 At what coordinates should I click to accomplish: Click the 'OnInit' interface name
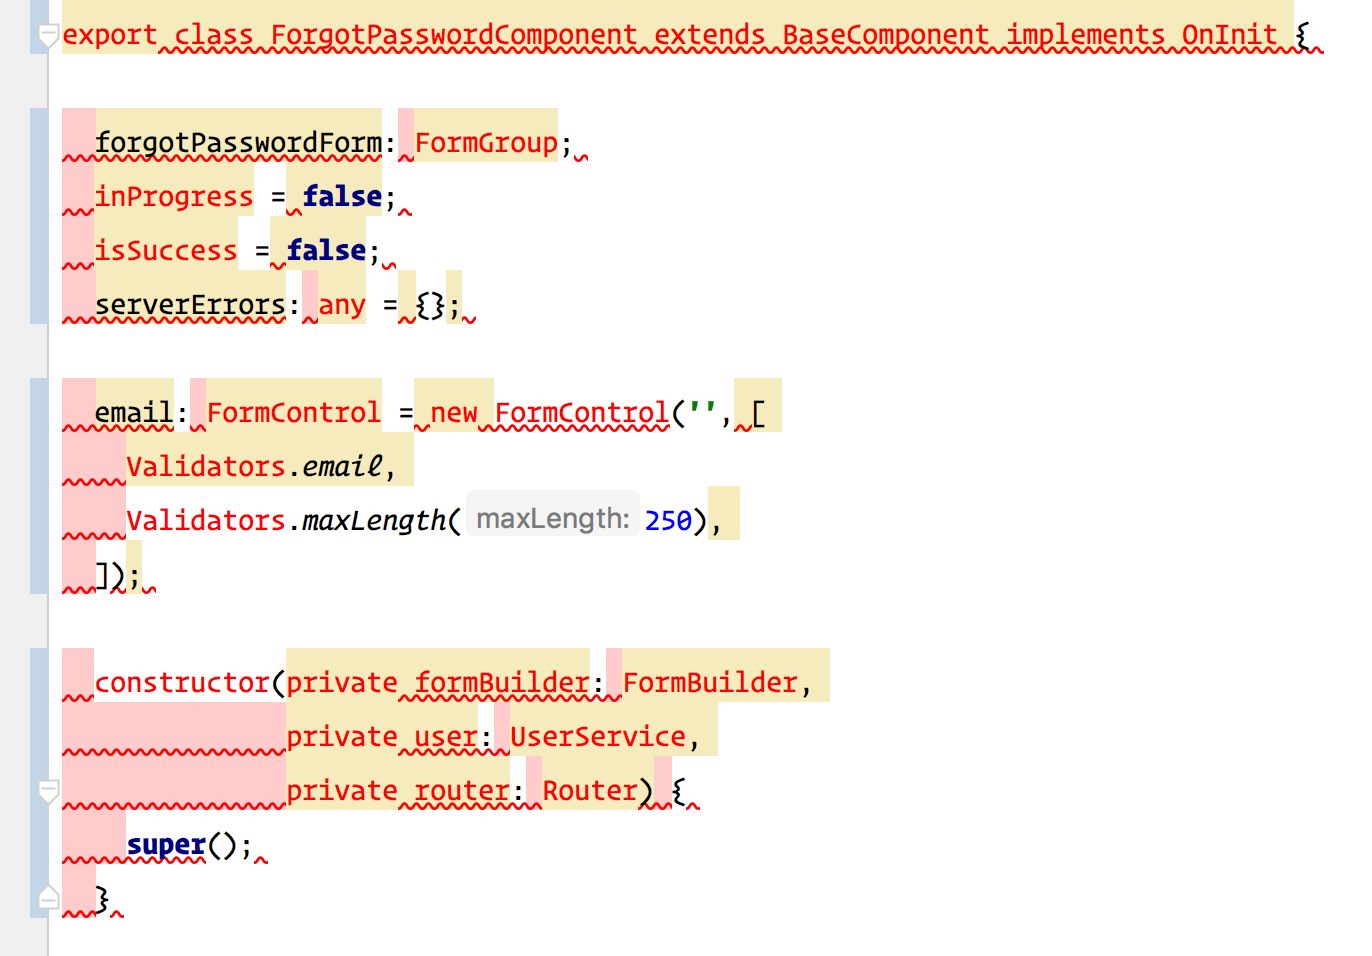pyautogui.click(x=1229, y=35)
